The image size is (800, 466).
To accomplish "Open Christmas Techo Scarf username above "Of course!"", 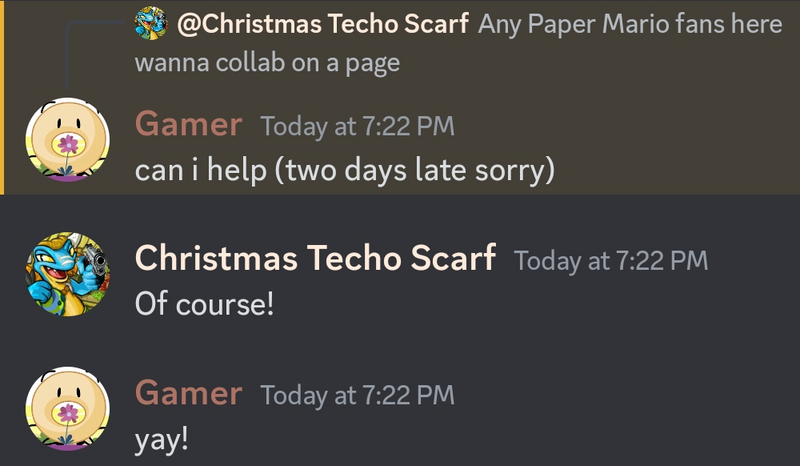I will (x=315, y=258).
